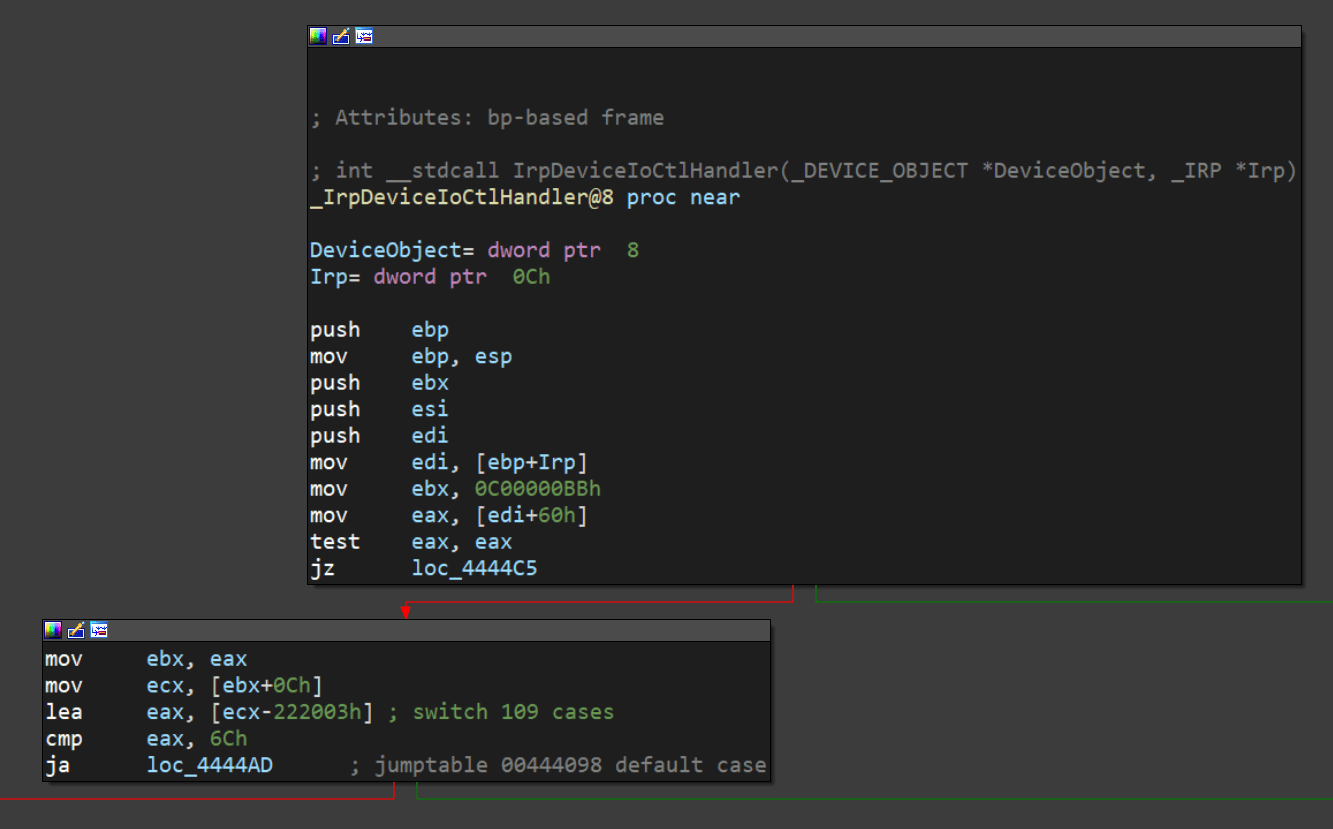Select the constant 0C00000BBh operand
This screenshot has height=829, width=1333.
538,489
